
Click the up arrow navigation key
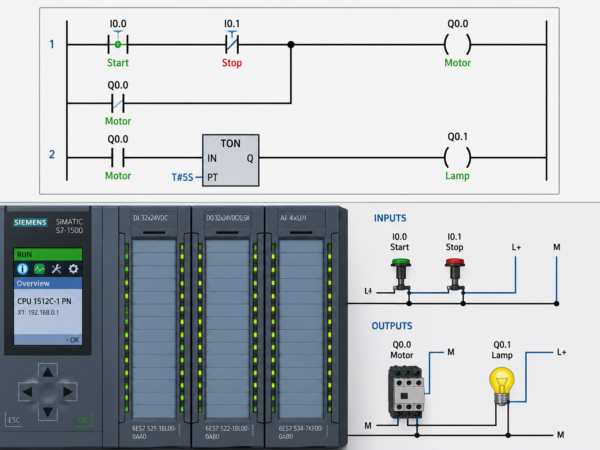[48, 372]
